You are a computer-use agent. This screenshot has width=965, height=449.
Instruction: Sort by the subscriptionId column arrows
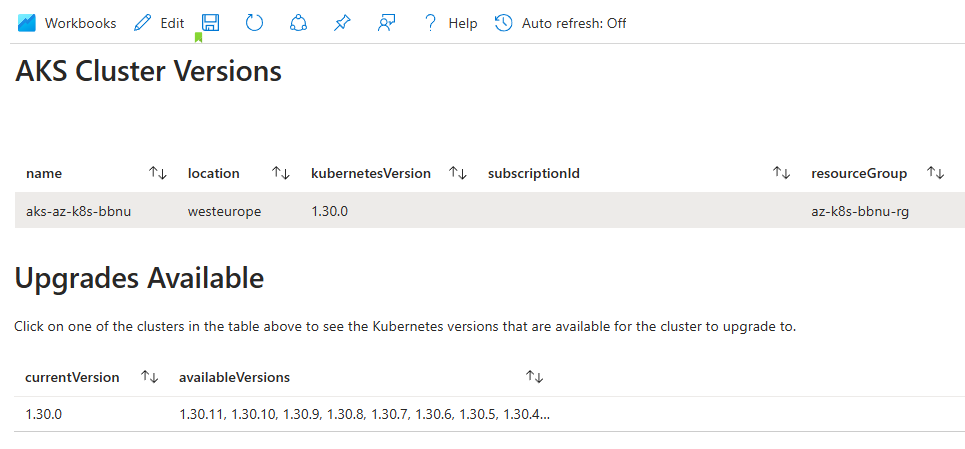781,173
